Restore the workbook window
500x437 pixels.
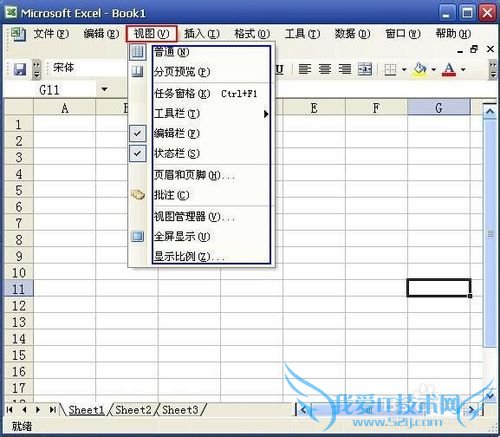[474, 49]
